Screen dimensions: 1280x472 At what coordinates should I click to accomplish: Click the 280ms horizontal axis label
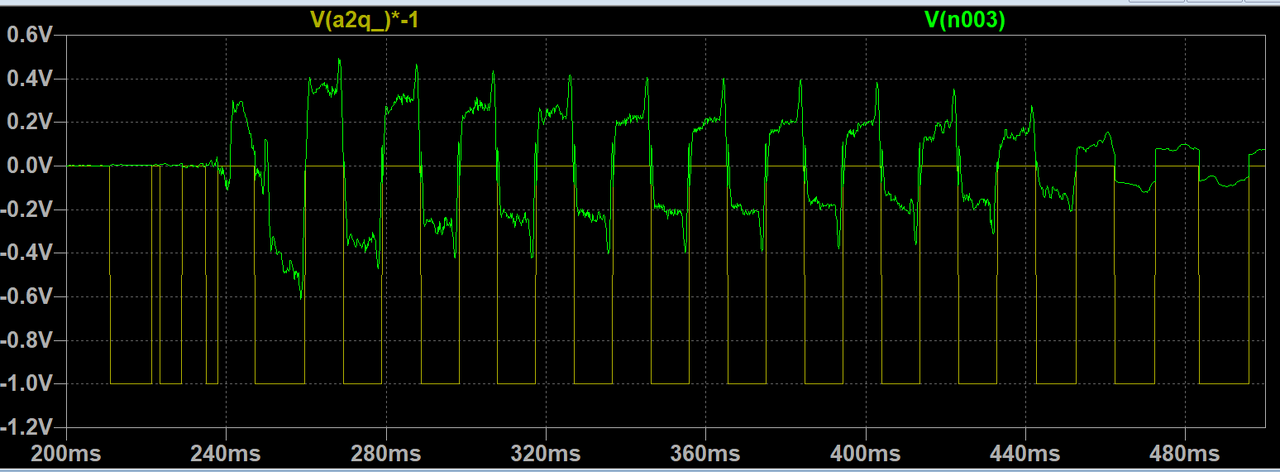click(x=385, y=453)
